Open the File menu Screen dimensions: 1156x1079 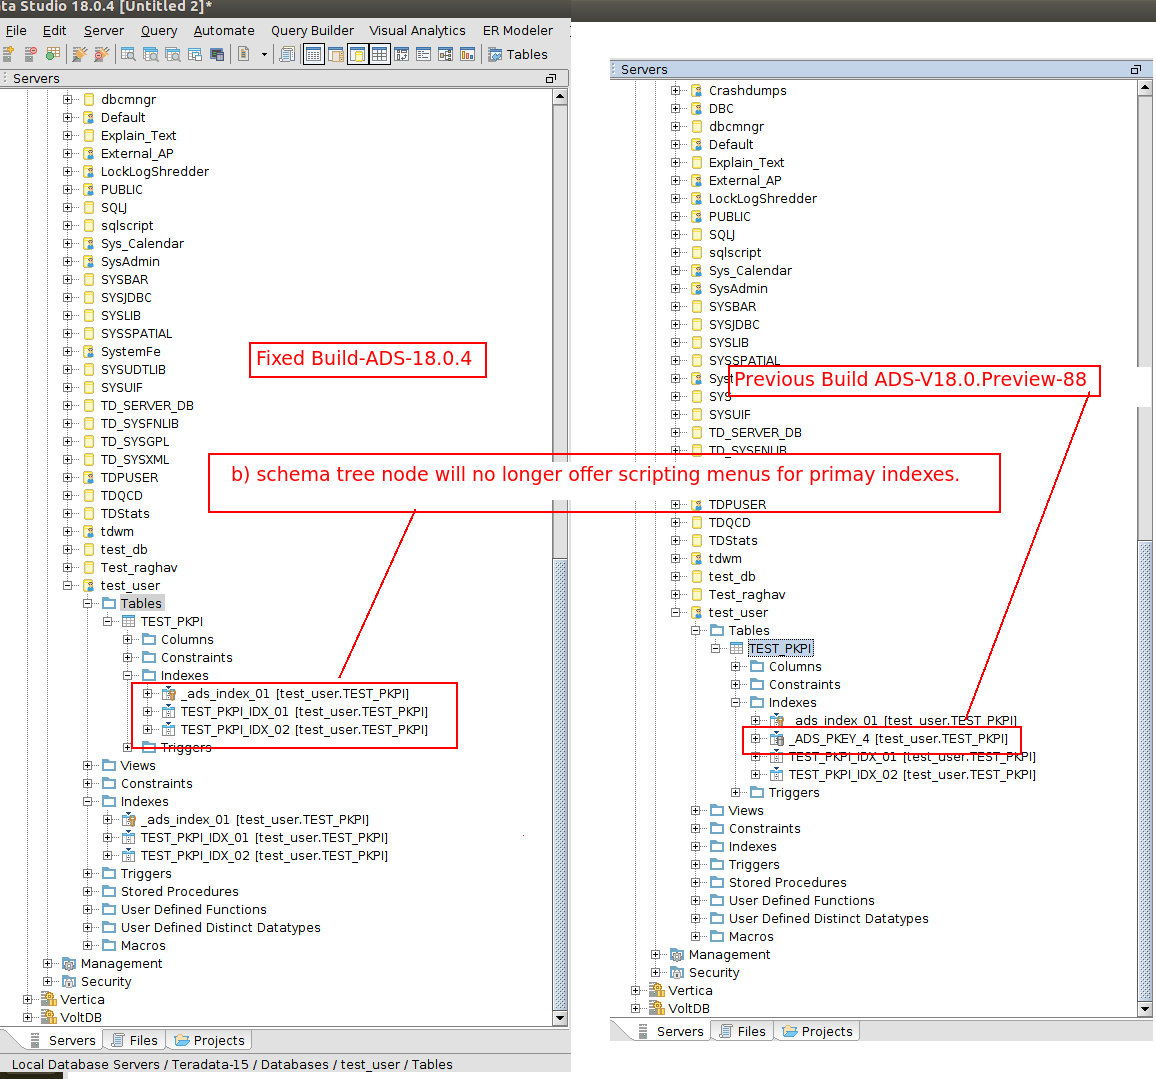point(16,30)
